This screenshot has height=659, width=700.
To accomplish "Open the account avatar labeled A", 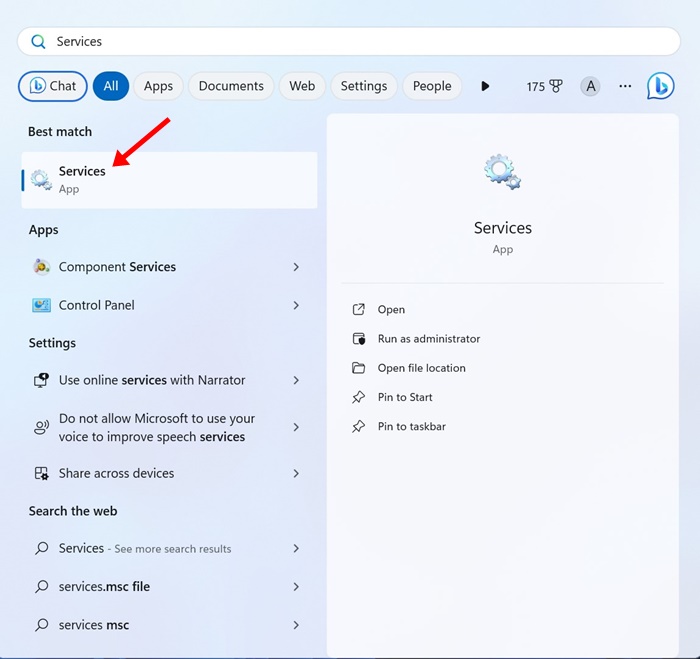I will pyautogui.click(x=590, y=86).
